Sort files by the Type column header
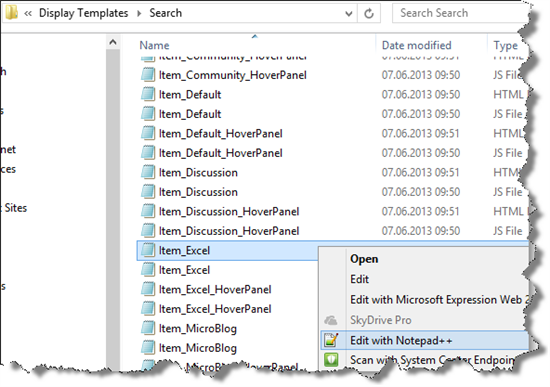The image size is (550, 387). click(505, 46)
